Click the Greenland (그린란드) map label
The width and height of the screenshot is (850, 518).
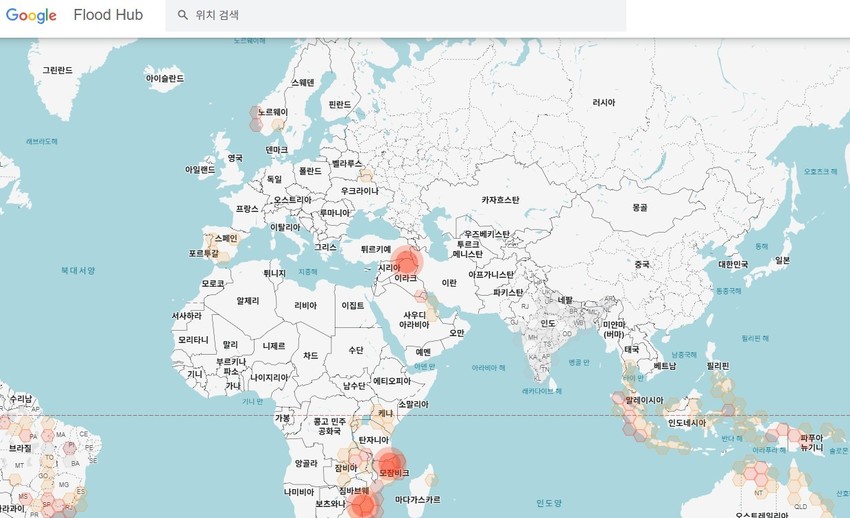(57, 71)
